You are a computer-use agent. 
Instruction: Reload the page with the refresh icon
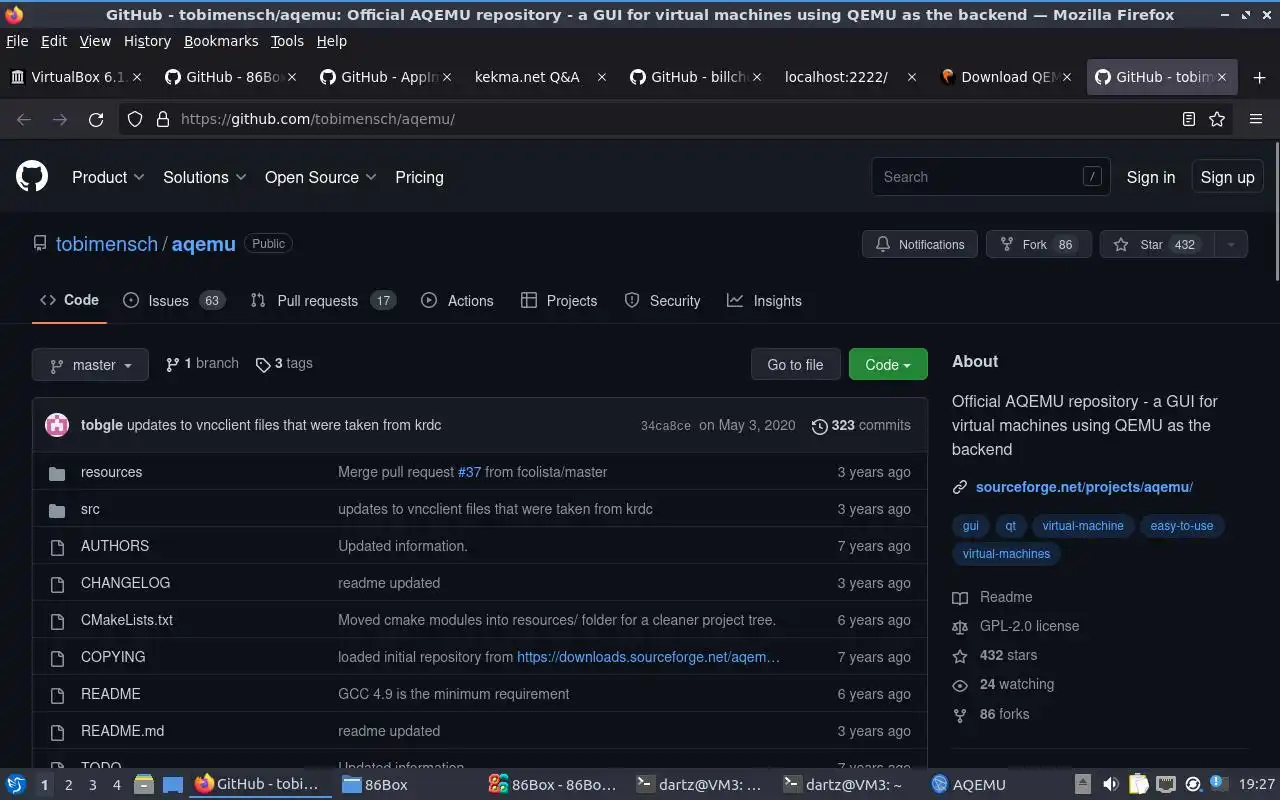[96, 119]
